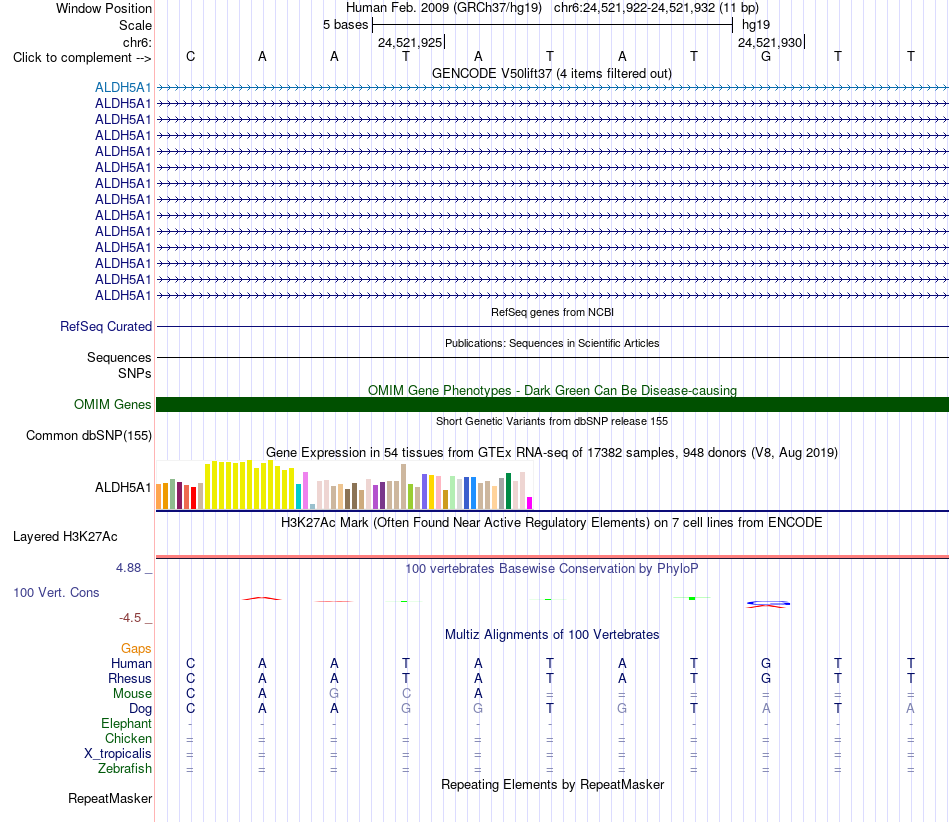
Task: Select the Sequences track label
Action: point(119,357)
